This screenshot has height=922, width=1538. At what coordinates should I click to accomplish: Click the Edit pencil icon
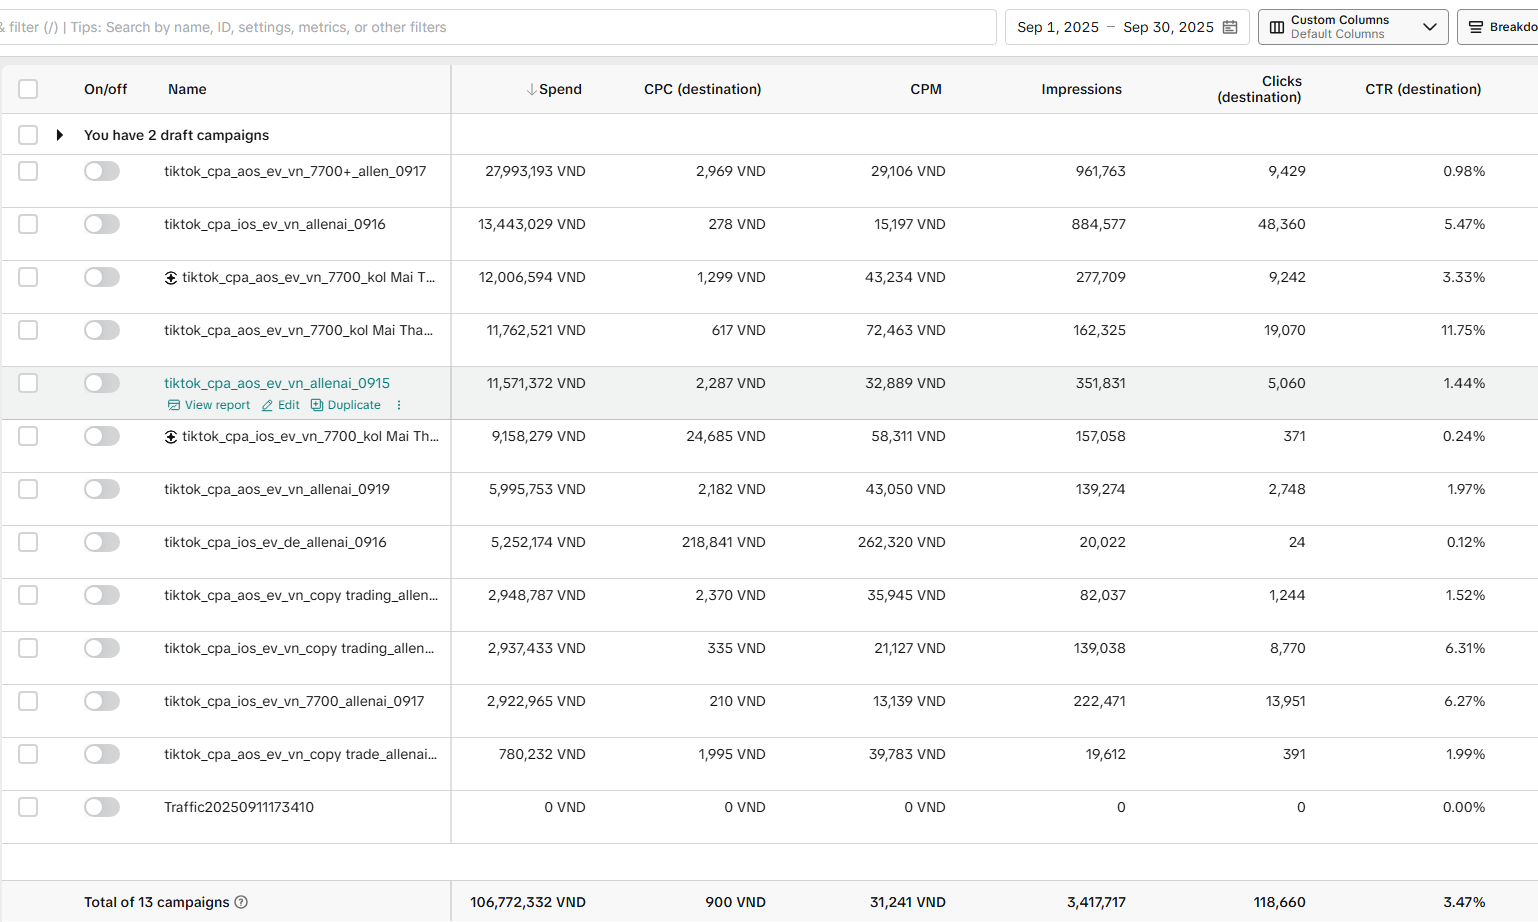[267, 405]
